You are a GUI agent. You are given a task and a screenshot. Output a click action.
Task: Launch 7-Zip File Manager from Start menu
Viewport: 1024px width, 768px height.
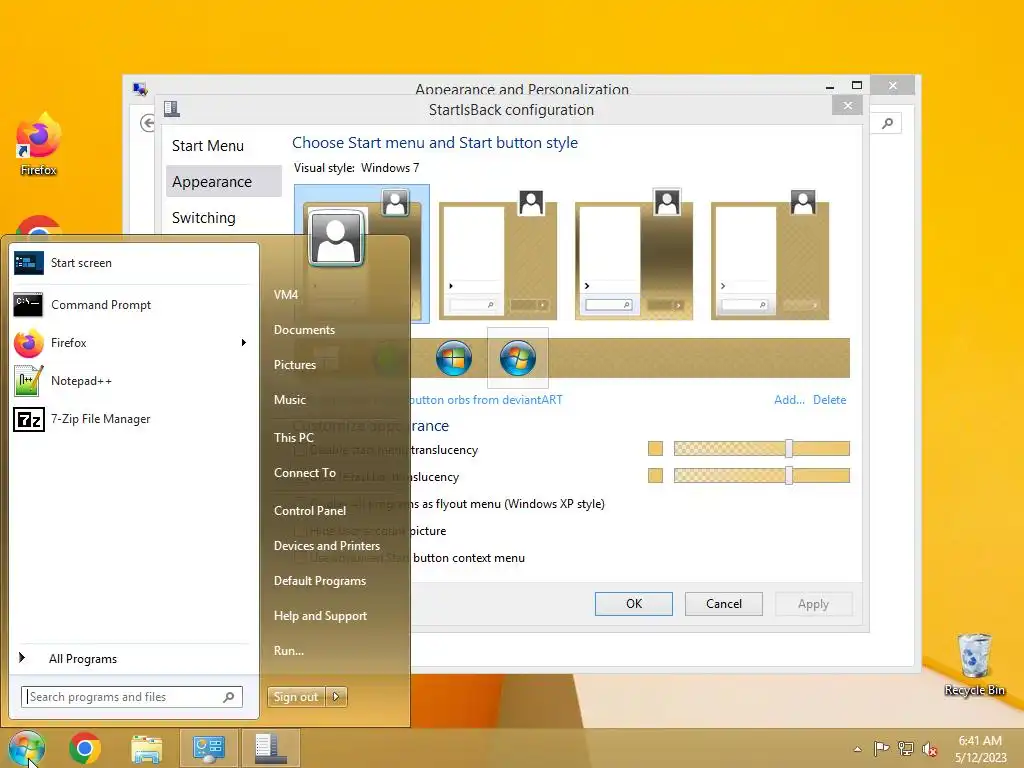tap(134, 419)
